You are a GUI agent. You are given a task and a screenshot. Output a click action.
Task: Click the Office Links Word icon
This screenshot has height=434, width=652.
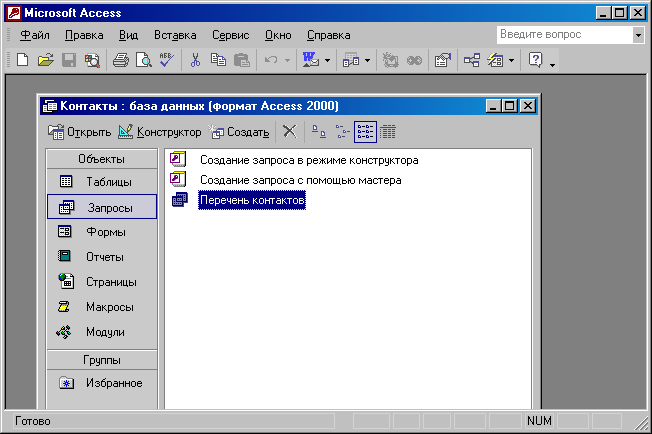point(311,60)
